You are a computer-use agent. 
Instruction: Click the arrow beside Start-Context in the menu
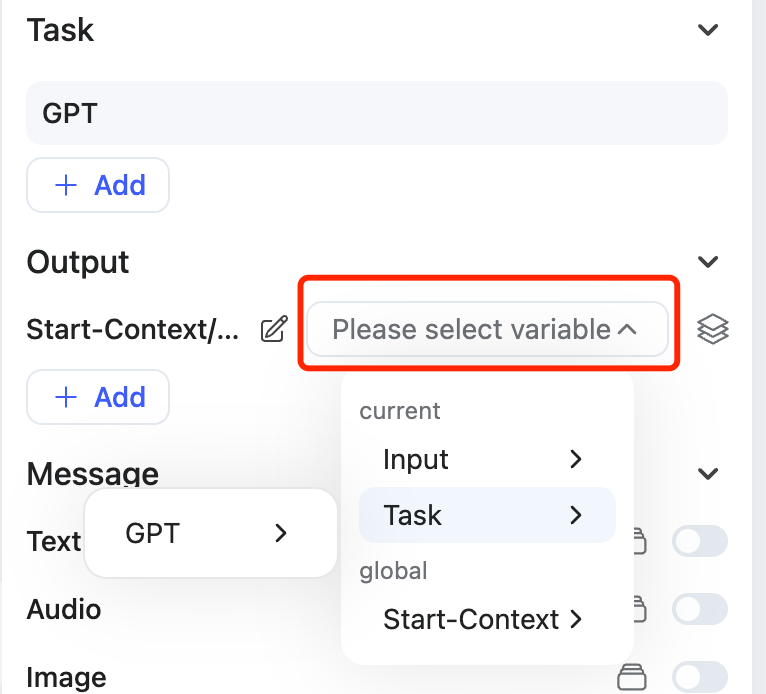[575, 619]
